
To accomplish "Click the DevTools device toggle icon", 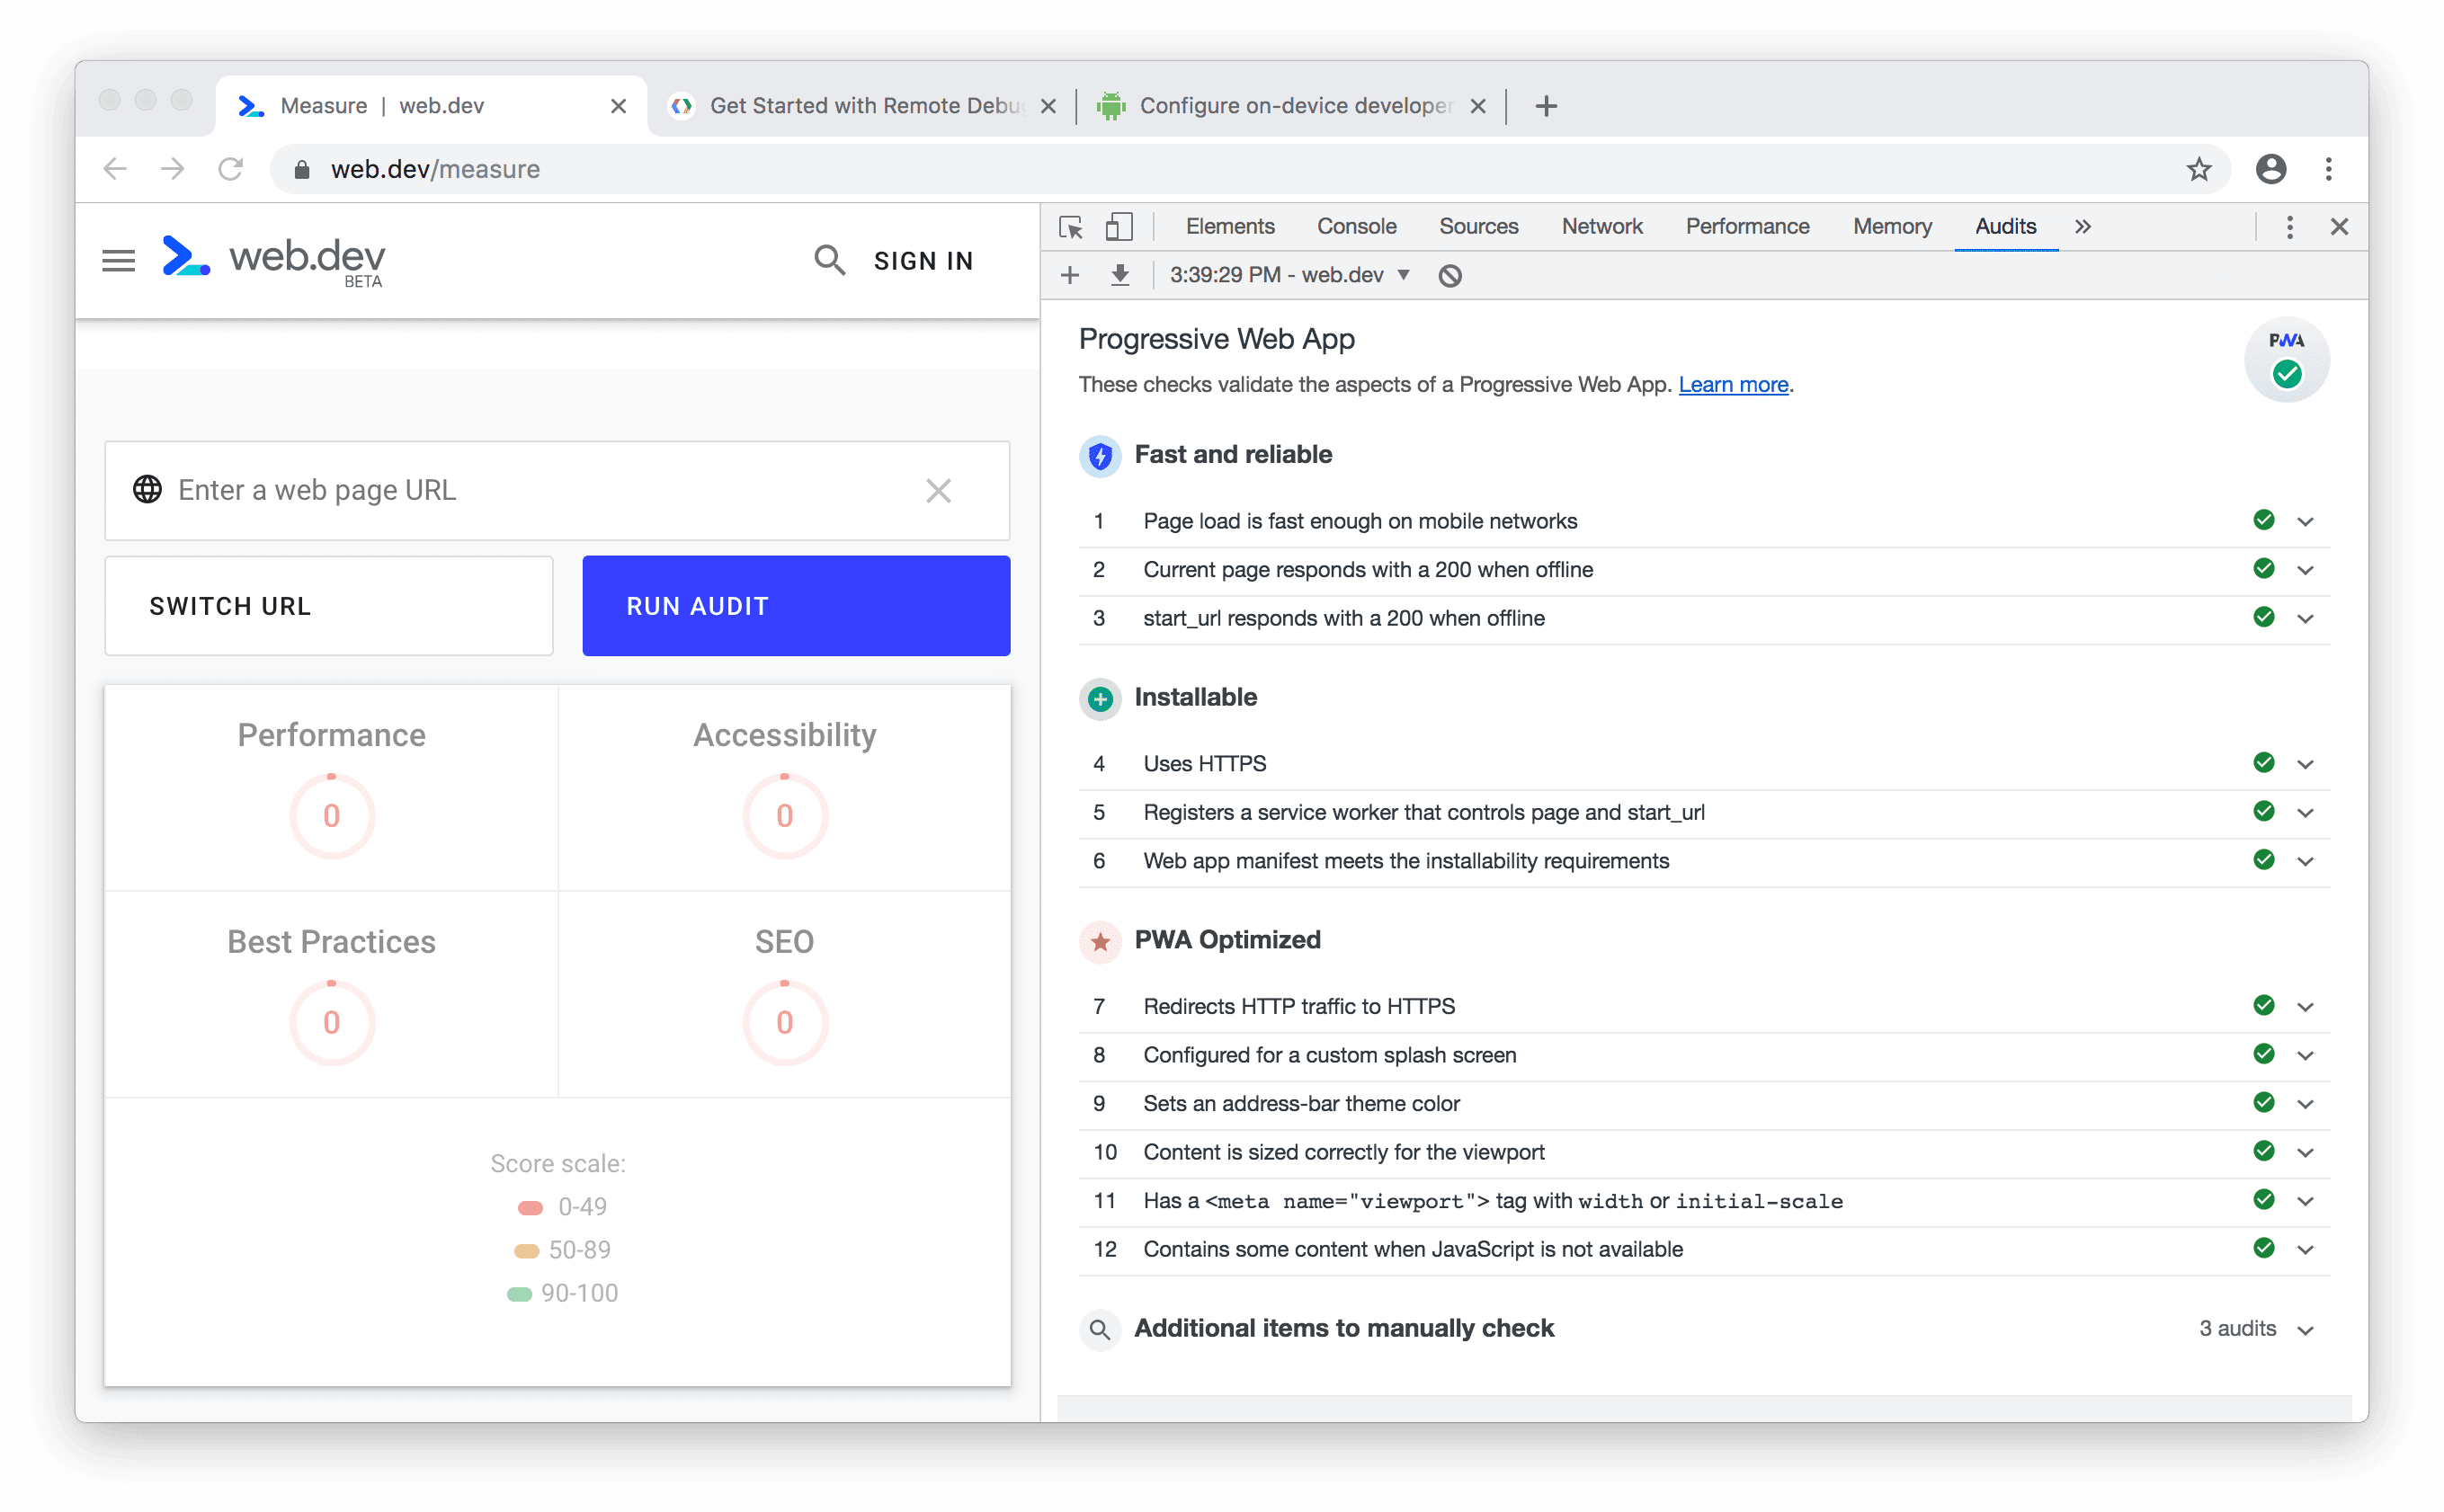I will click(1119, 227).
